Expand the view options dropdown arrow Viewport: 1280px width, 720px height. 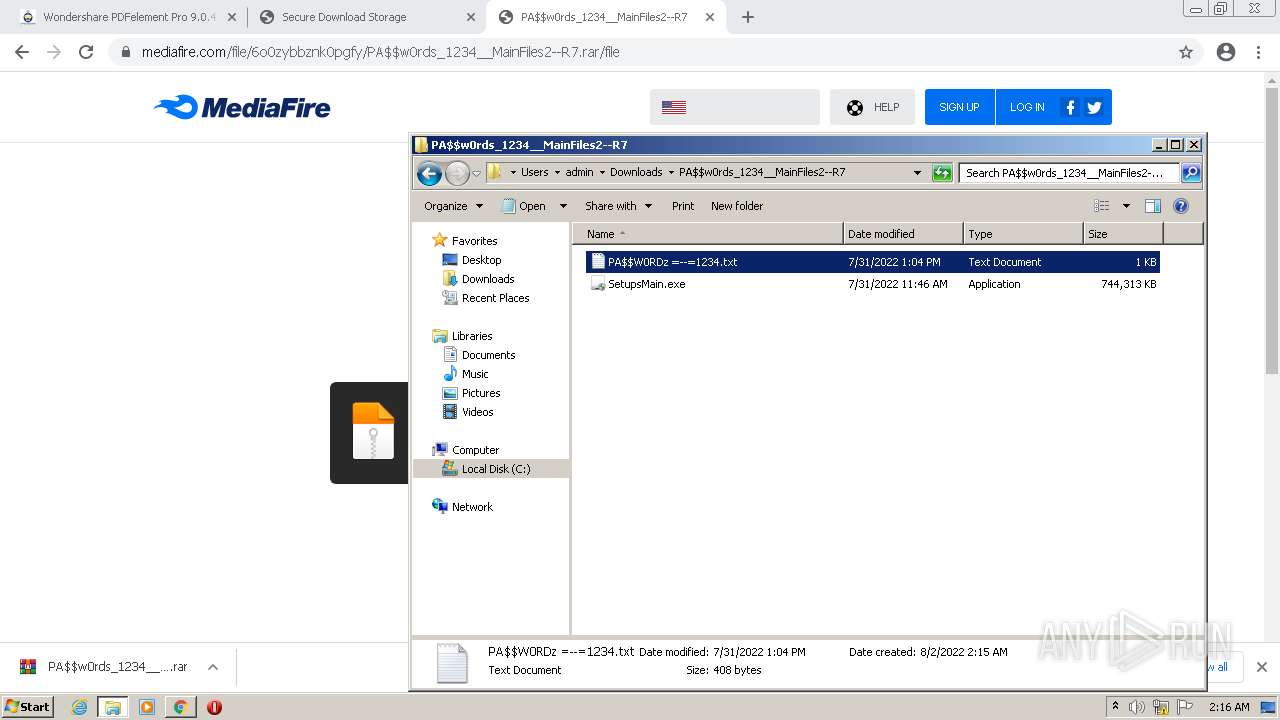point(1126,206)
